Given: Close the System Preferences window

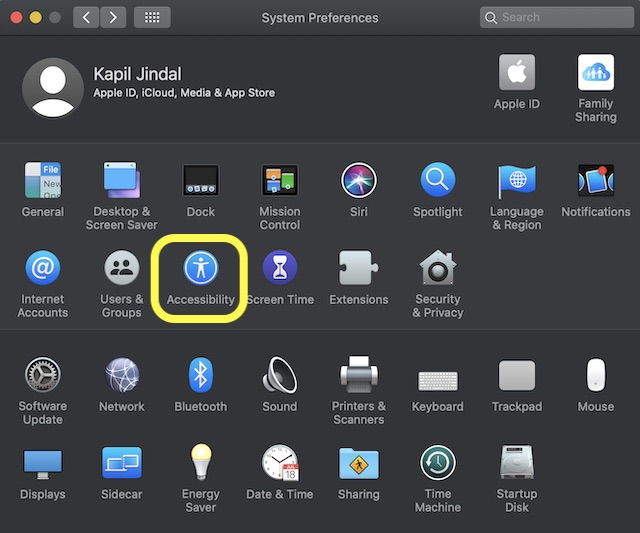Looking at the screenshot, I should pos(16,18).
